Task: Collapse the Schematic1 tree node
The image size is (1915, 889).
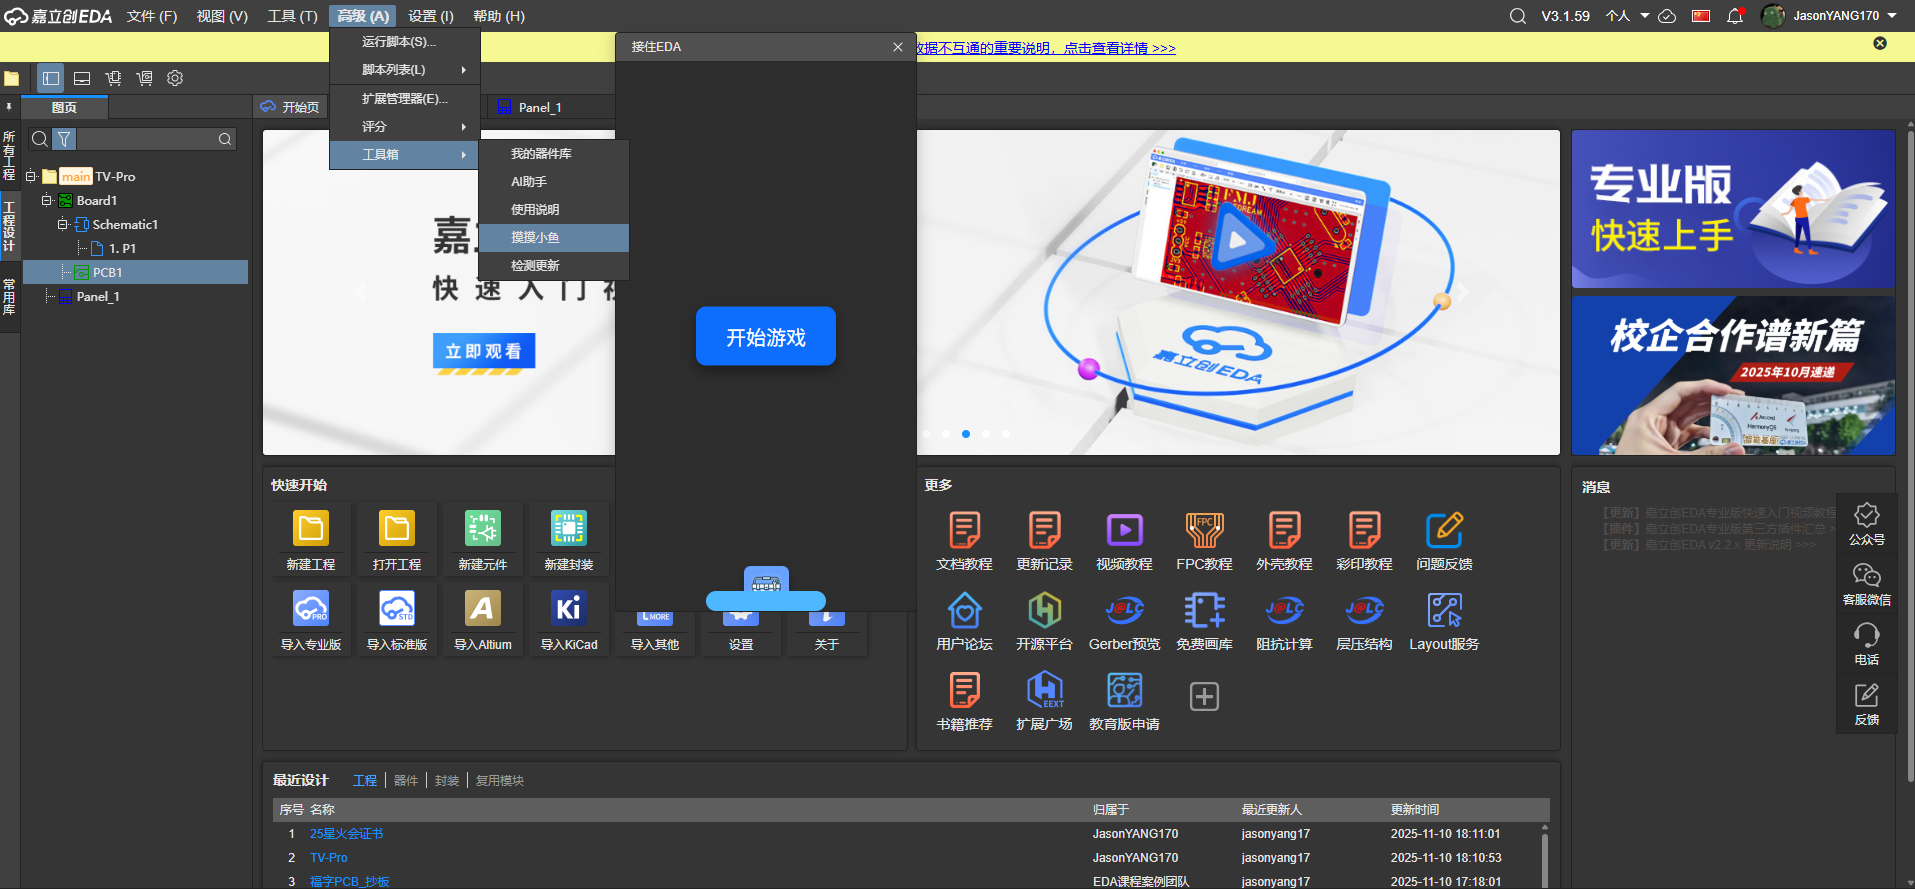Action: click(x=63, y=225)
